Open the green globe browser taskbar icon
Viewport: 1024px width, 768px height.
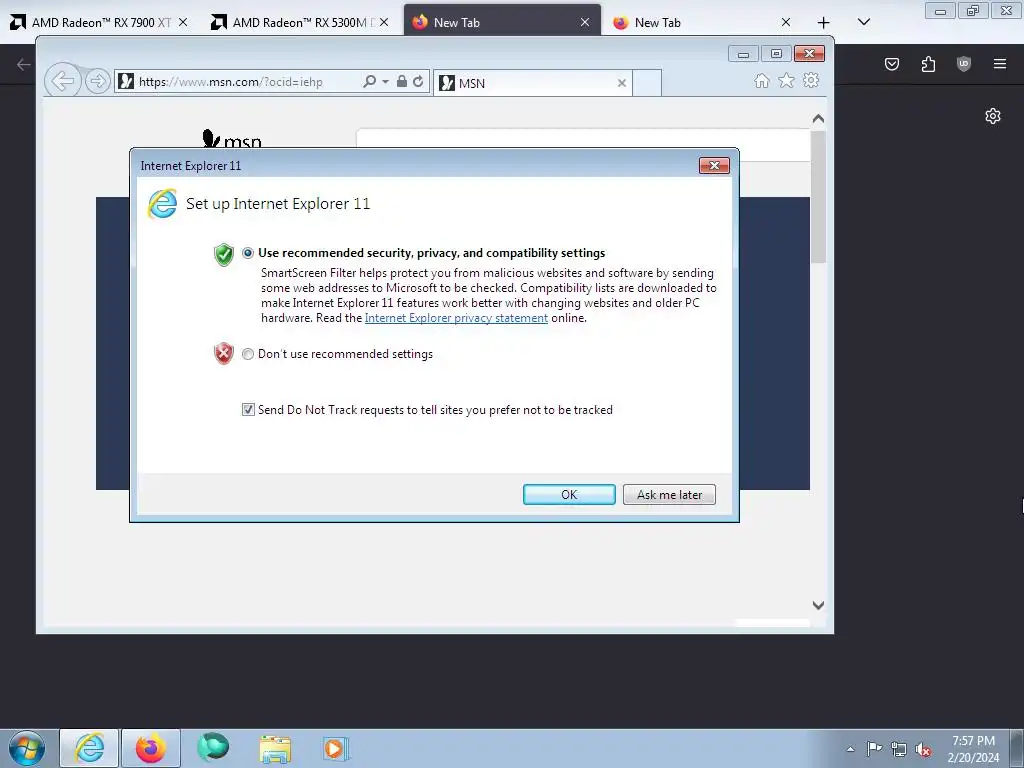click(x=213, y=748)
